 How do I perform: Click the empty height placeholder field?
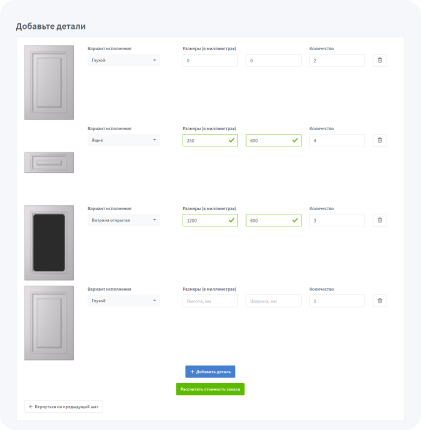coord(210,301)
